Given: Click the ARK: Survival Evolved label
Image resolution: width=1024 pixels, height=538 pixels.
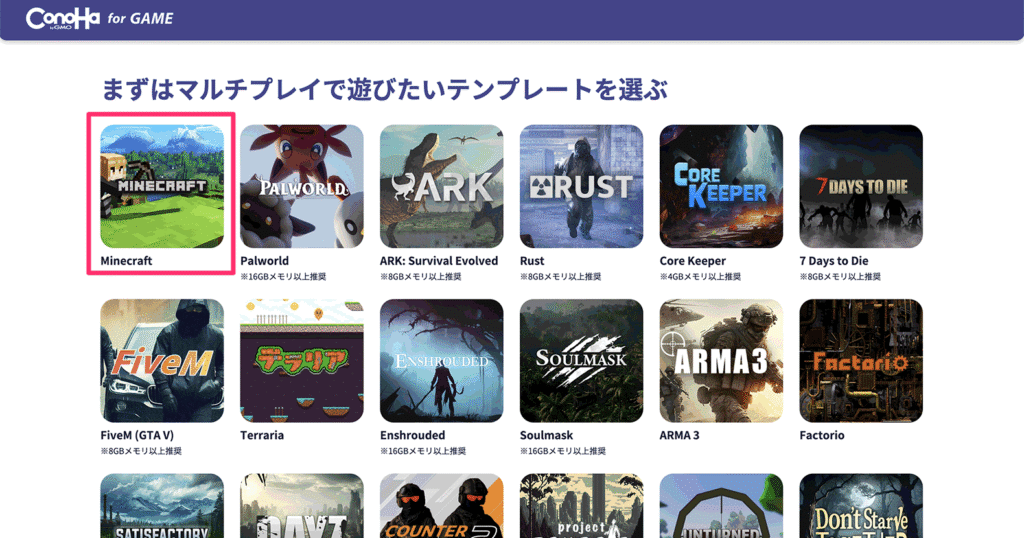Looking at the screenshot, I should pos(439,261).
